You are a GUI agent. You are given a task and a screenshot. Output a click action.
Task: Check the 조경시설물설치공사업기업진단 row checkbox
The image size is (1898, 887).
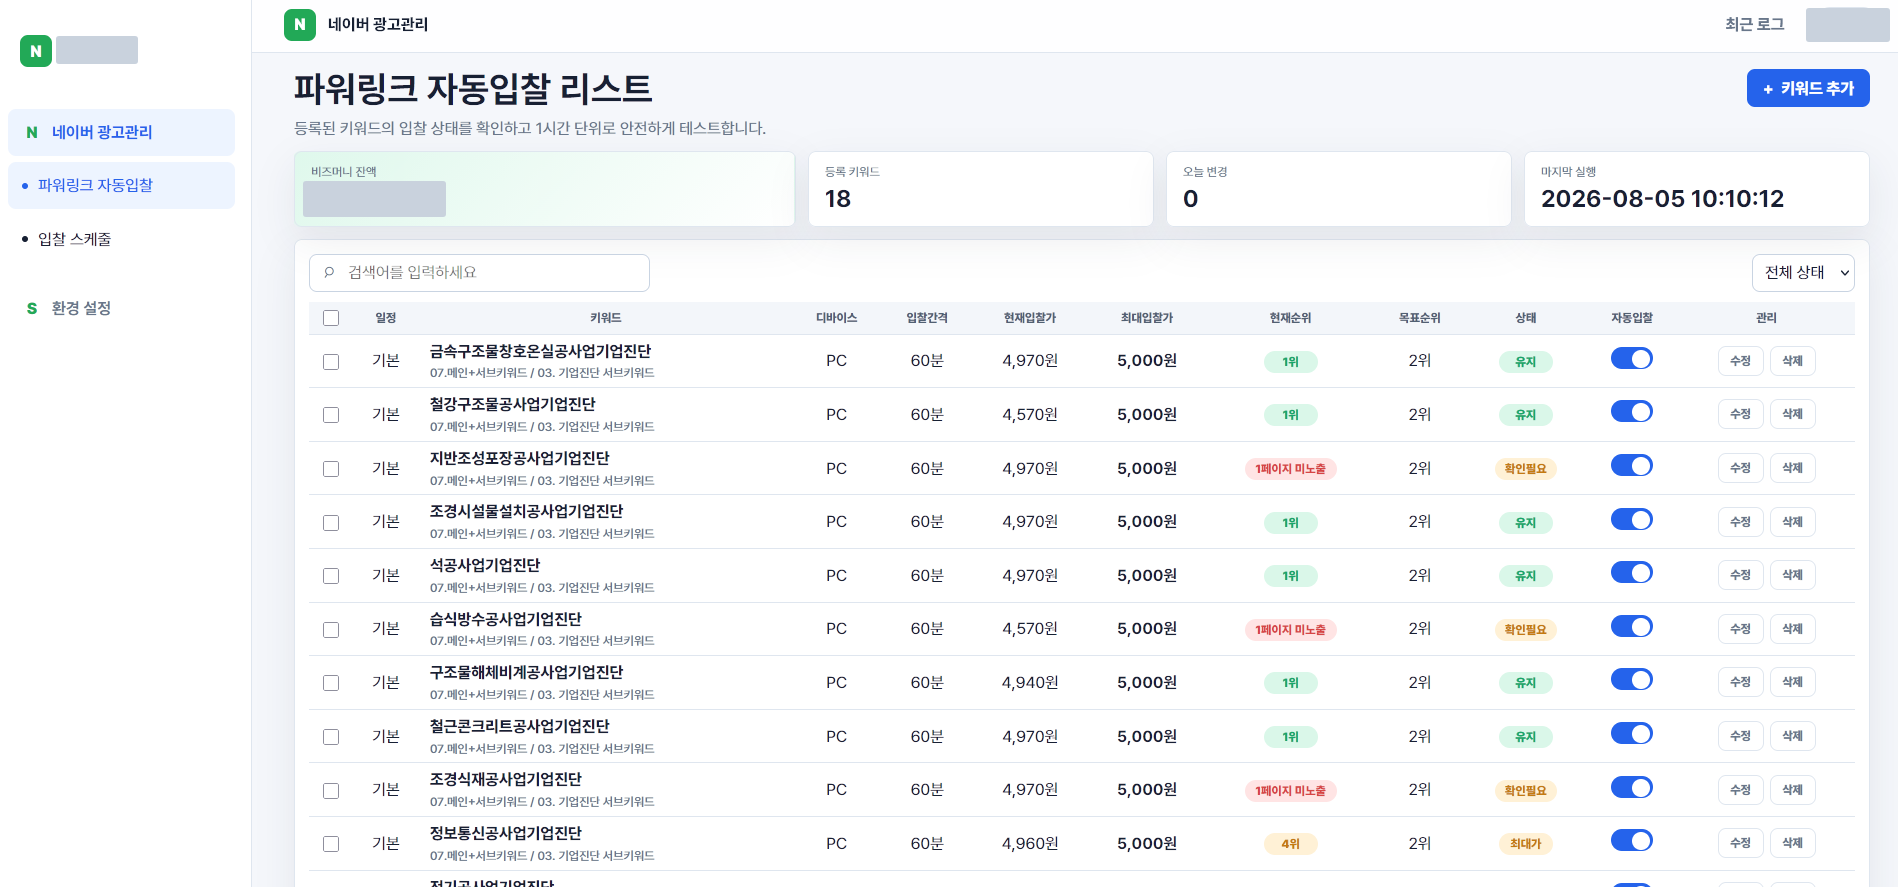pyautogui.click(x=331, y=523)
